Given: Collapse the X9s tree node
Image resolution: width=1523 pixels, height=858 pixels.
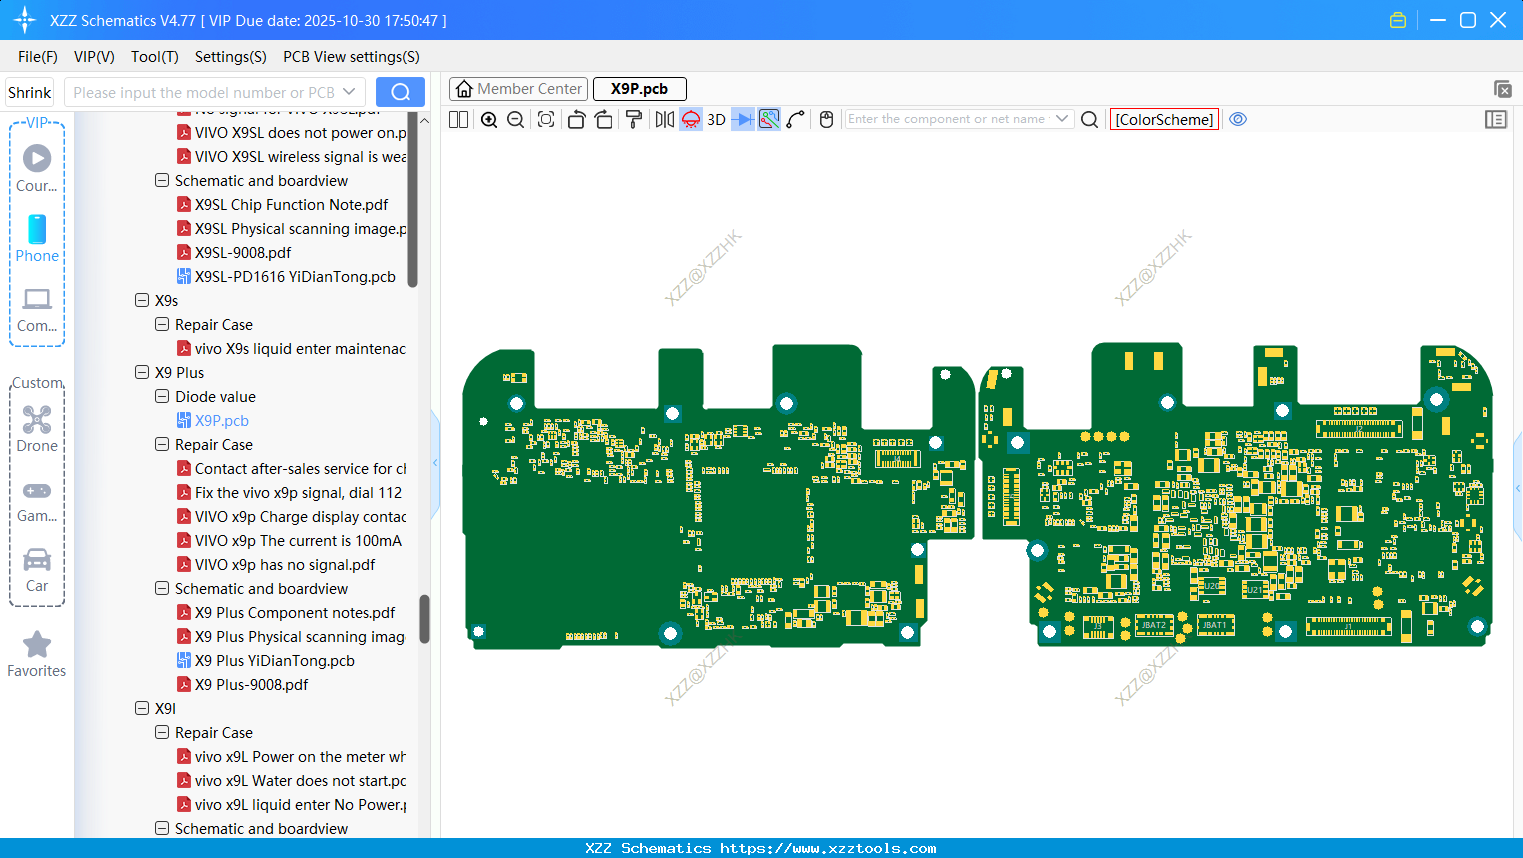Looking at the screenshot, I should point(142,300).
